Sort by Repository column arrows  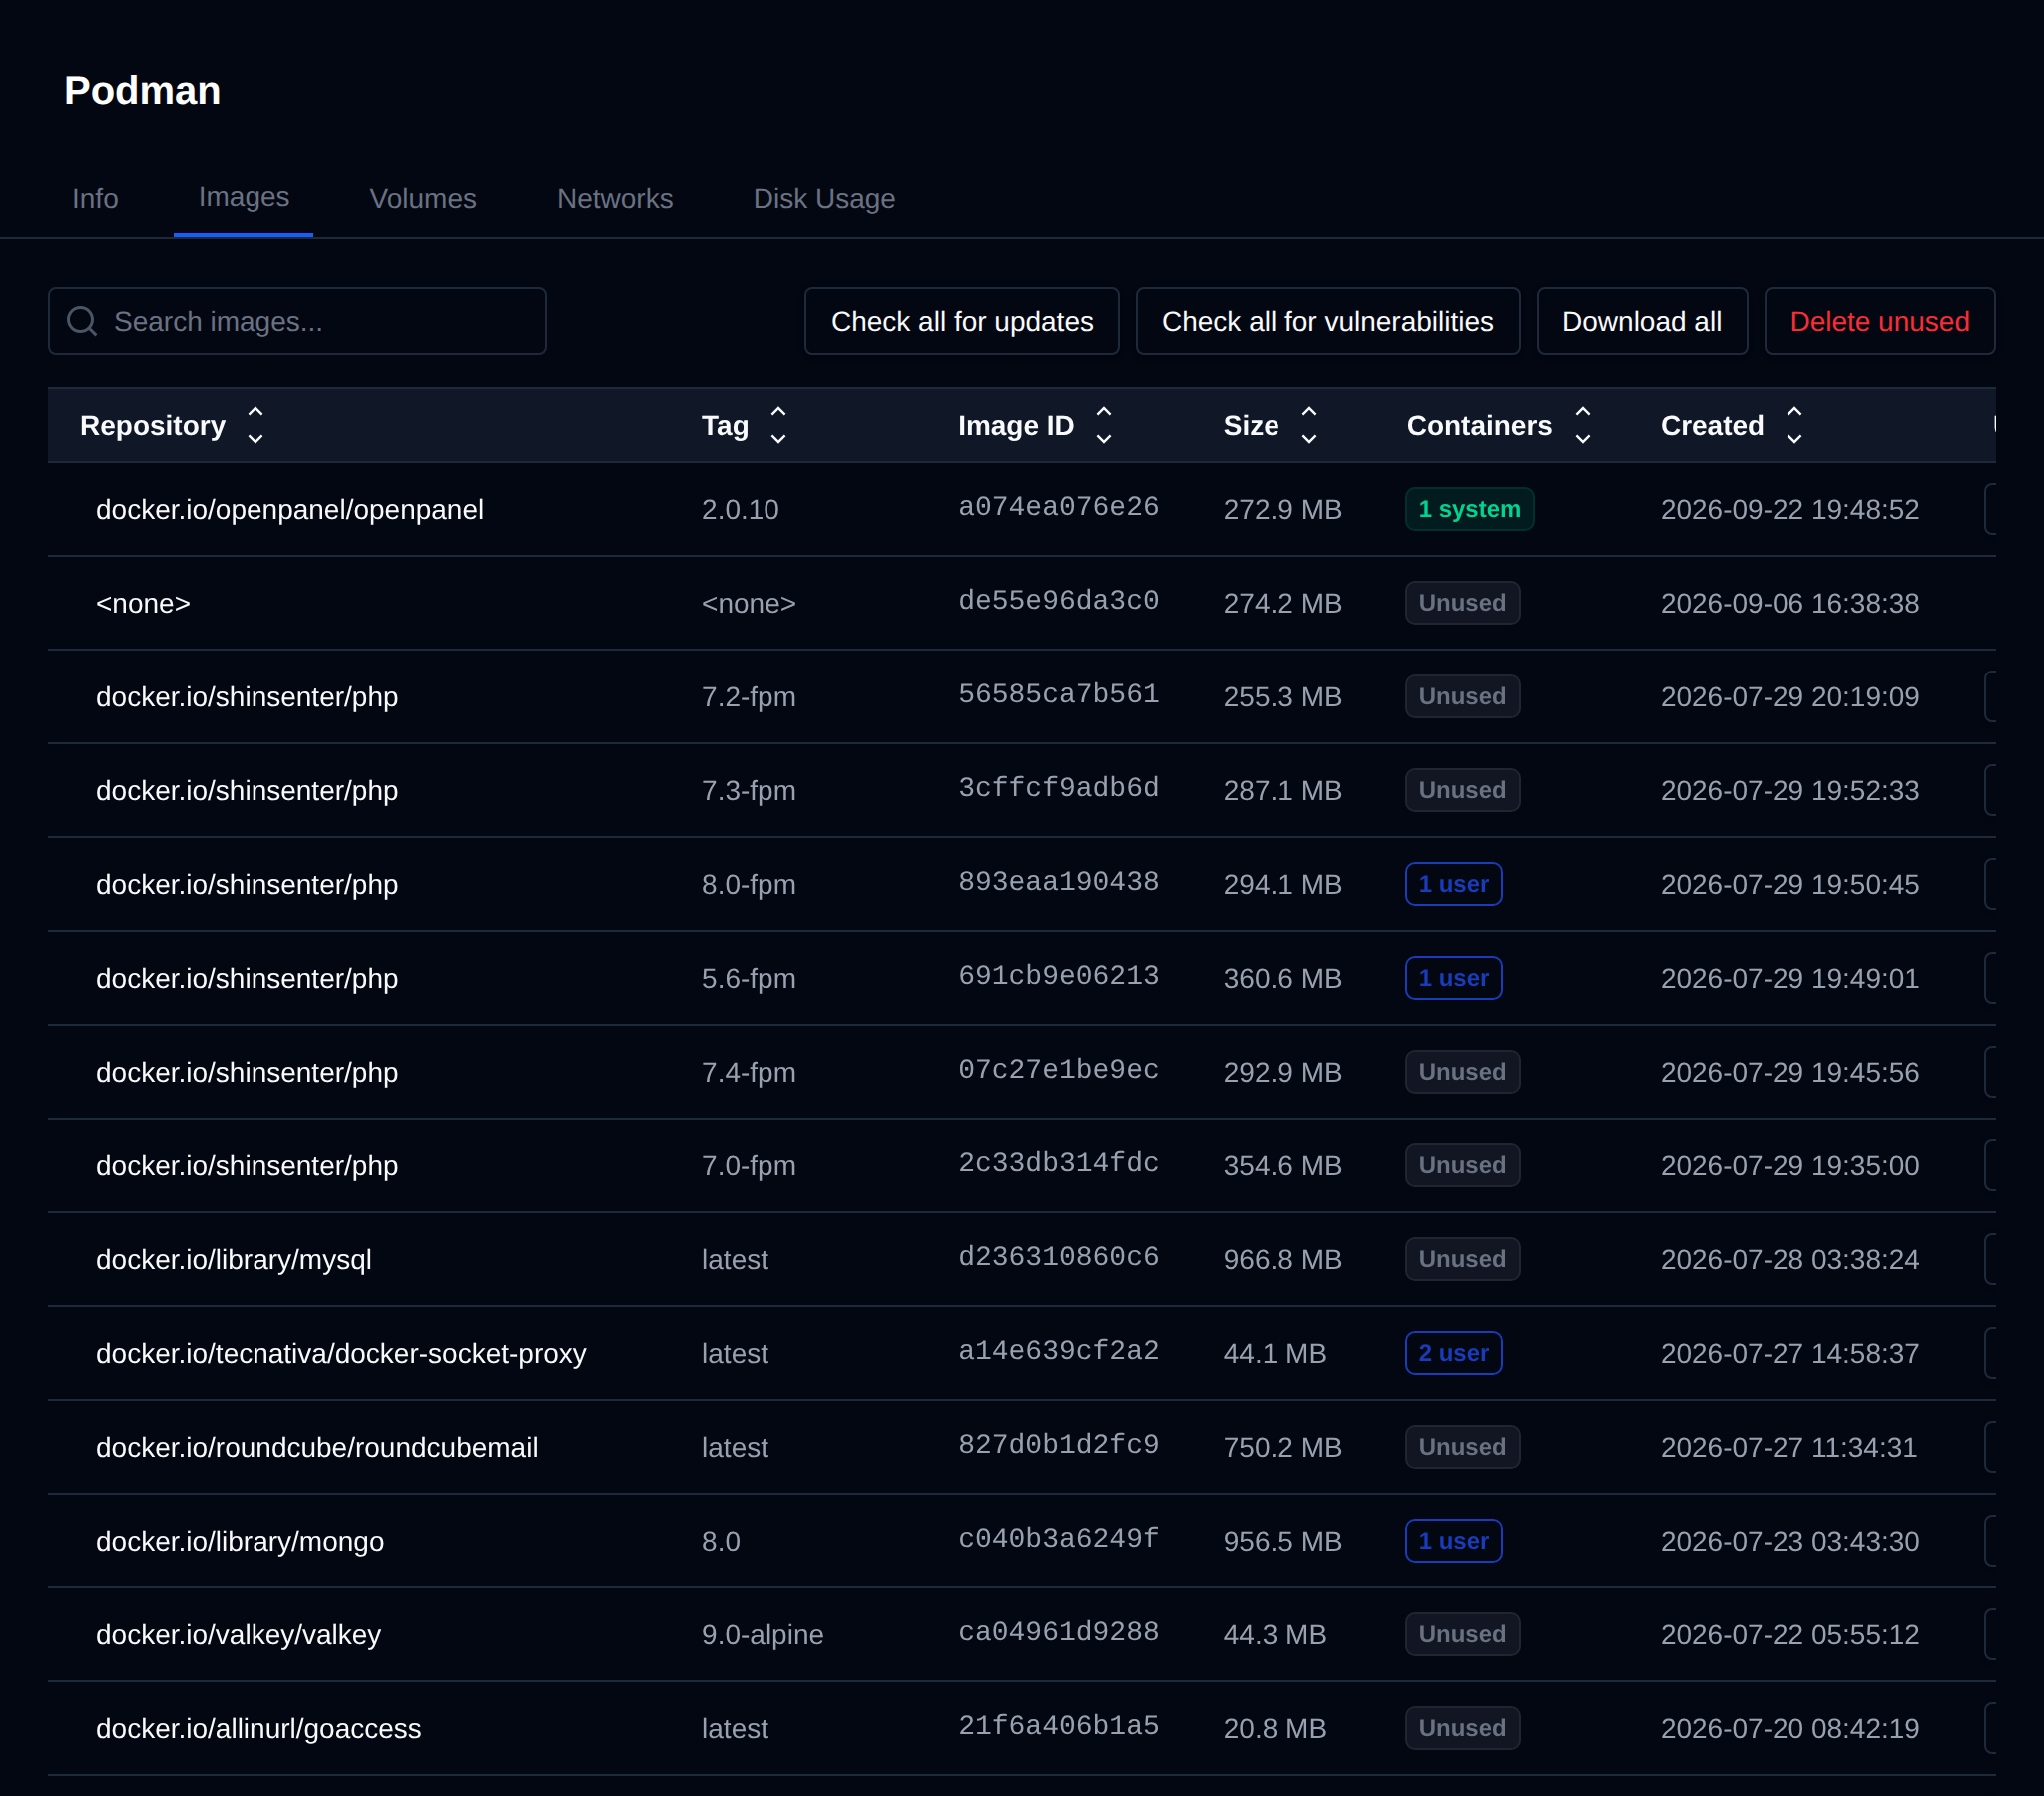255,425
